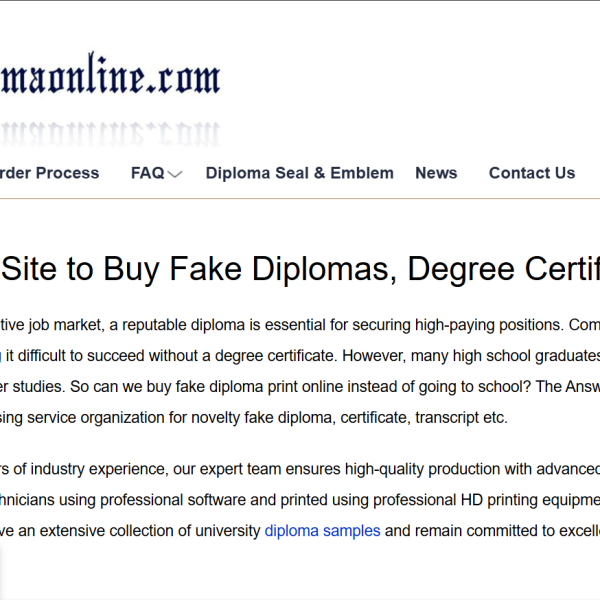This screenshot has height=600, width=600.
Task: Open Diploma Seal & Emblem menu item
Action: tap(299, 173)
